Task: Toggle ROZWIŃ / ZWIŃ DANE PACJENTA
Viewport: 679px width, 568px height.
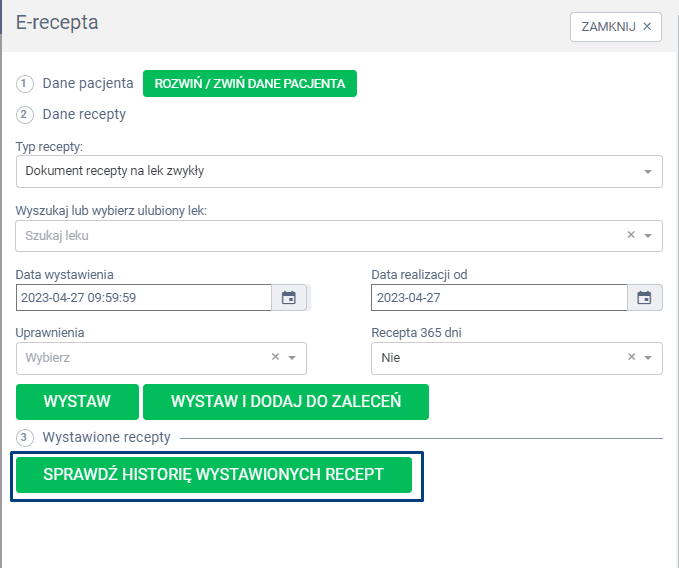Action: tap(250, 84)
